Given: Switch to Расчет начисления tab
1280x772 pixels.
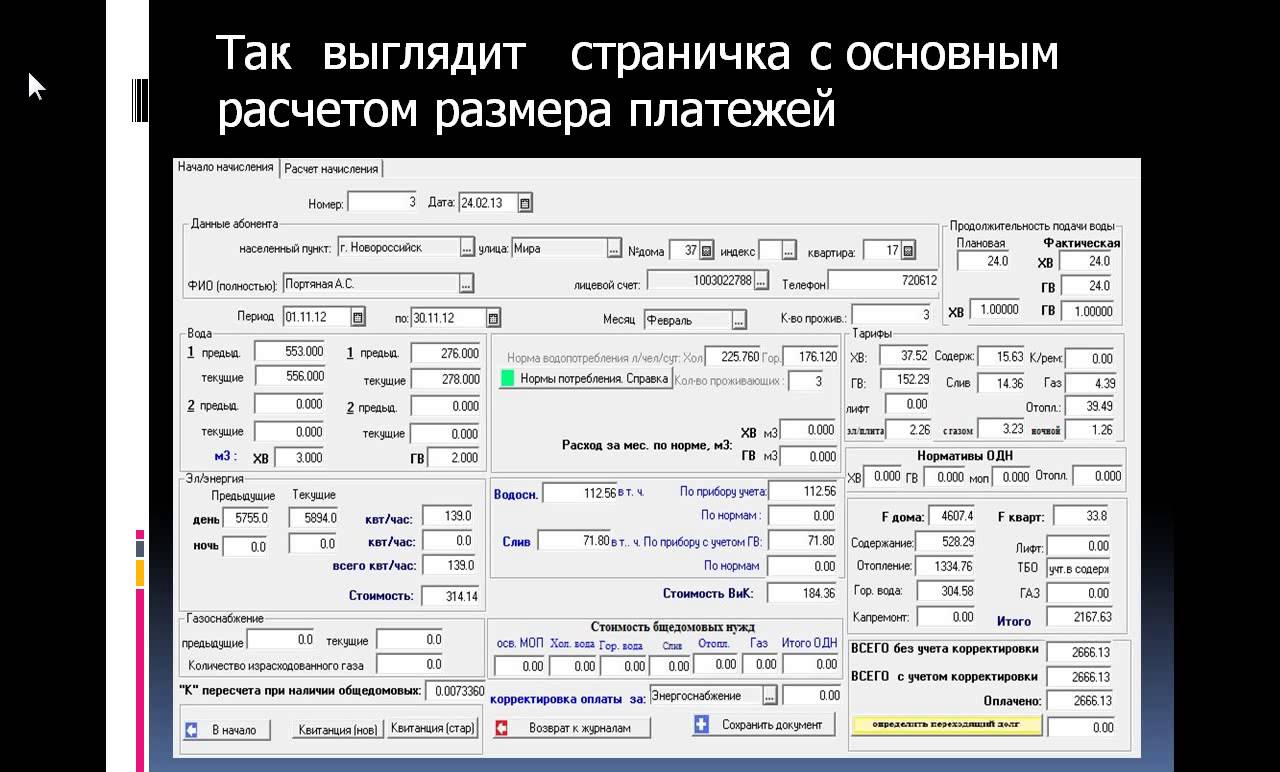Looking at the screenshot, I should pyautogui.click(x=331, y=169).
